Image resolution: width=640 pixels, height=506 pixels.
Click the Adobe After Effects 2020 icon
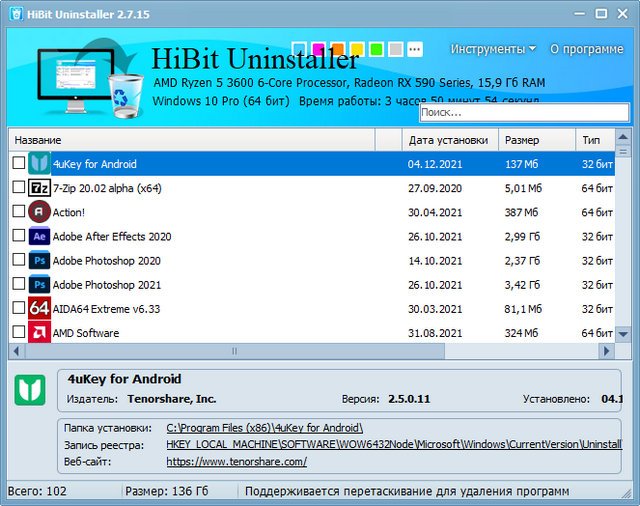pos(39,236)
